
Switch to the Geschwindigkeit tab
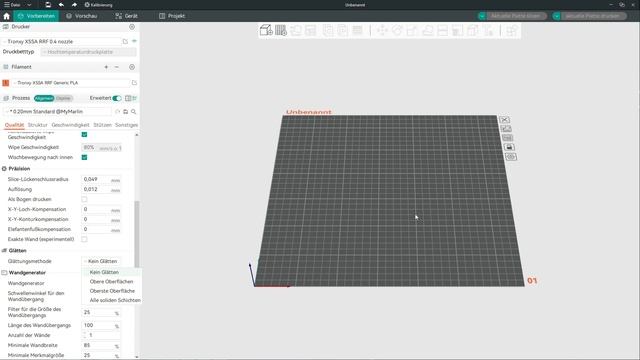tap(70, 125)
